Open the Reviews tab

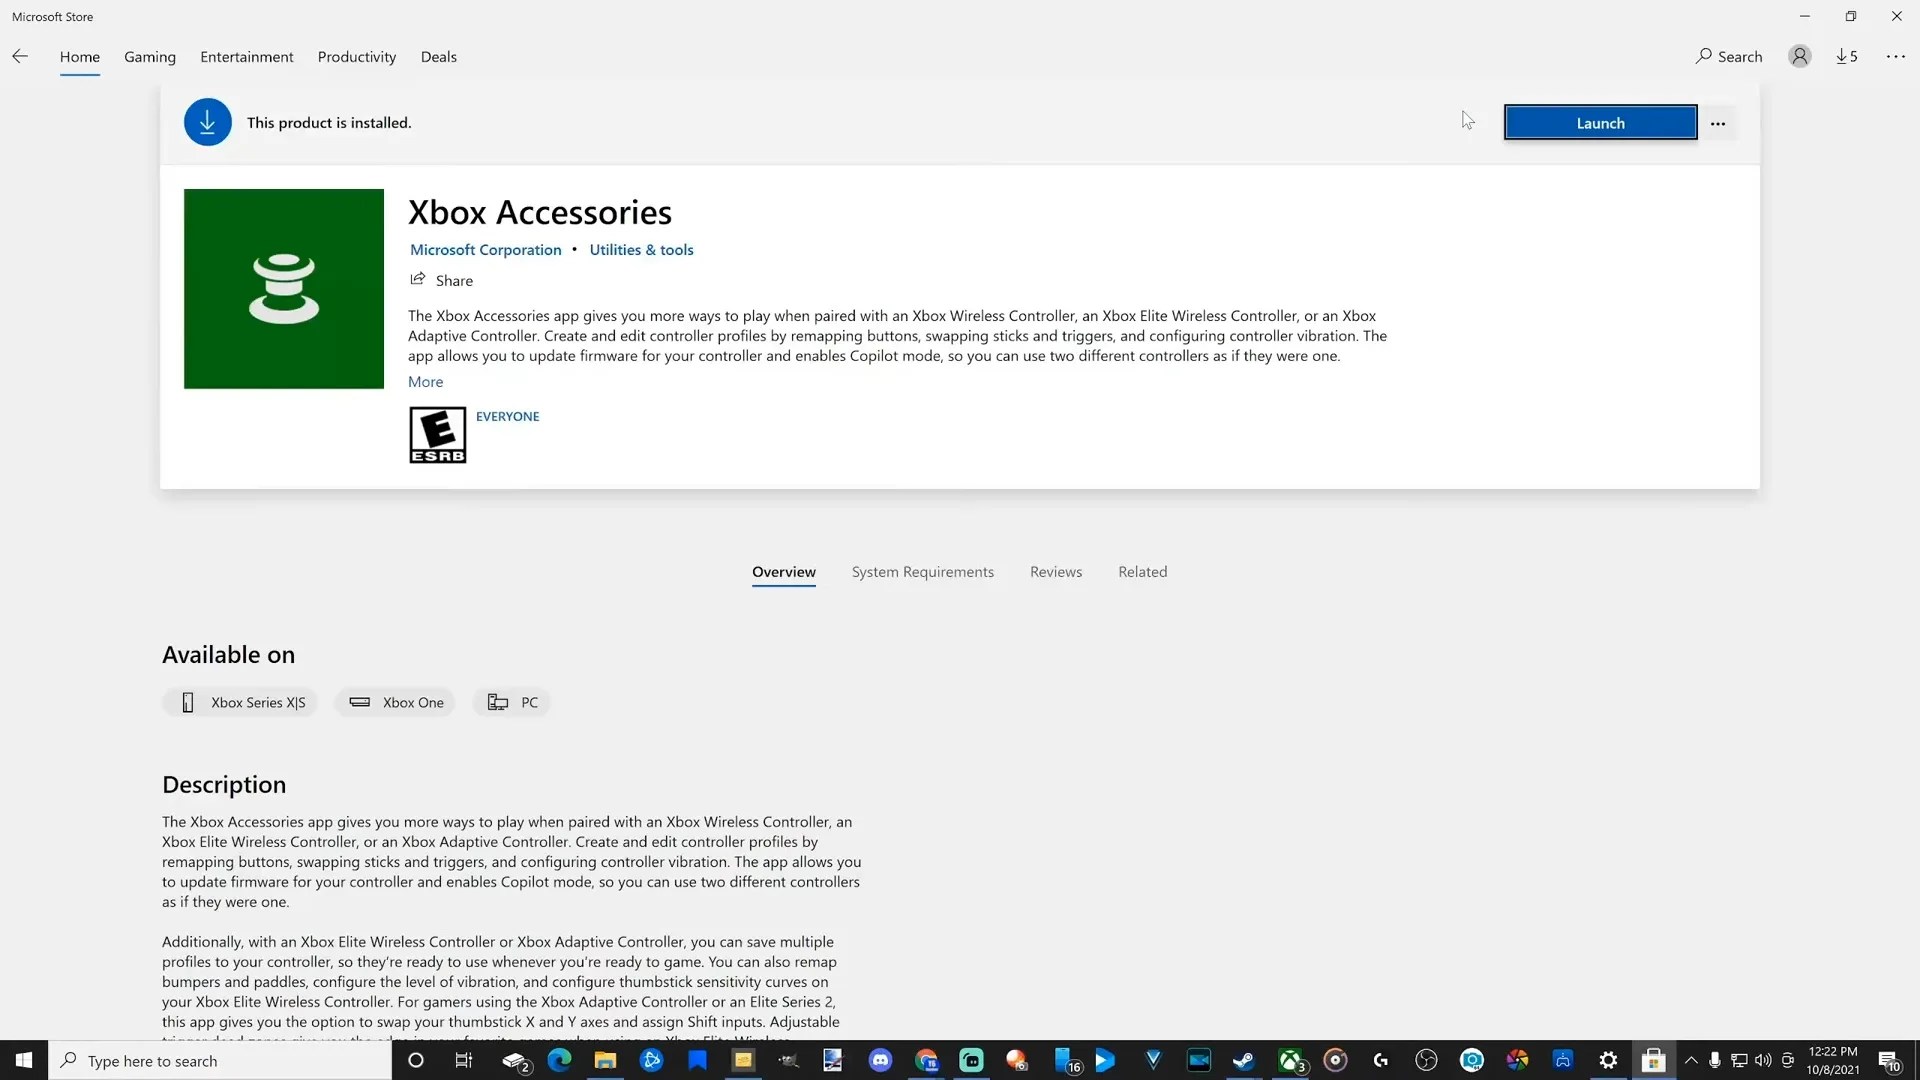(1055, 572)
